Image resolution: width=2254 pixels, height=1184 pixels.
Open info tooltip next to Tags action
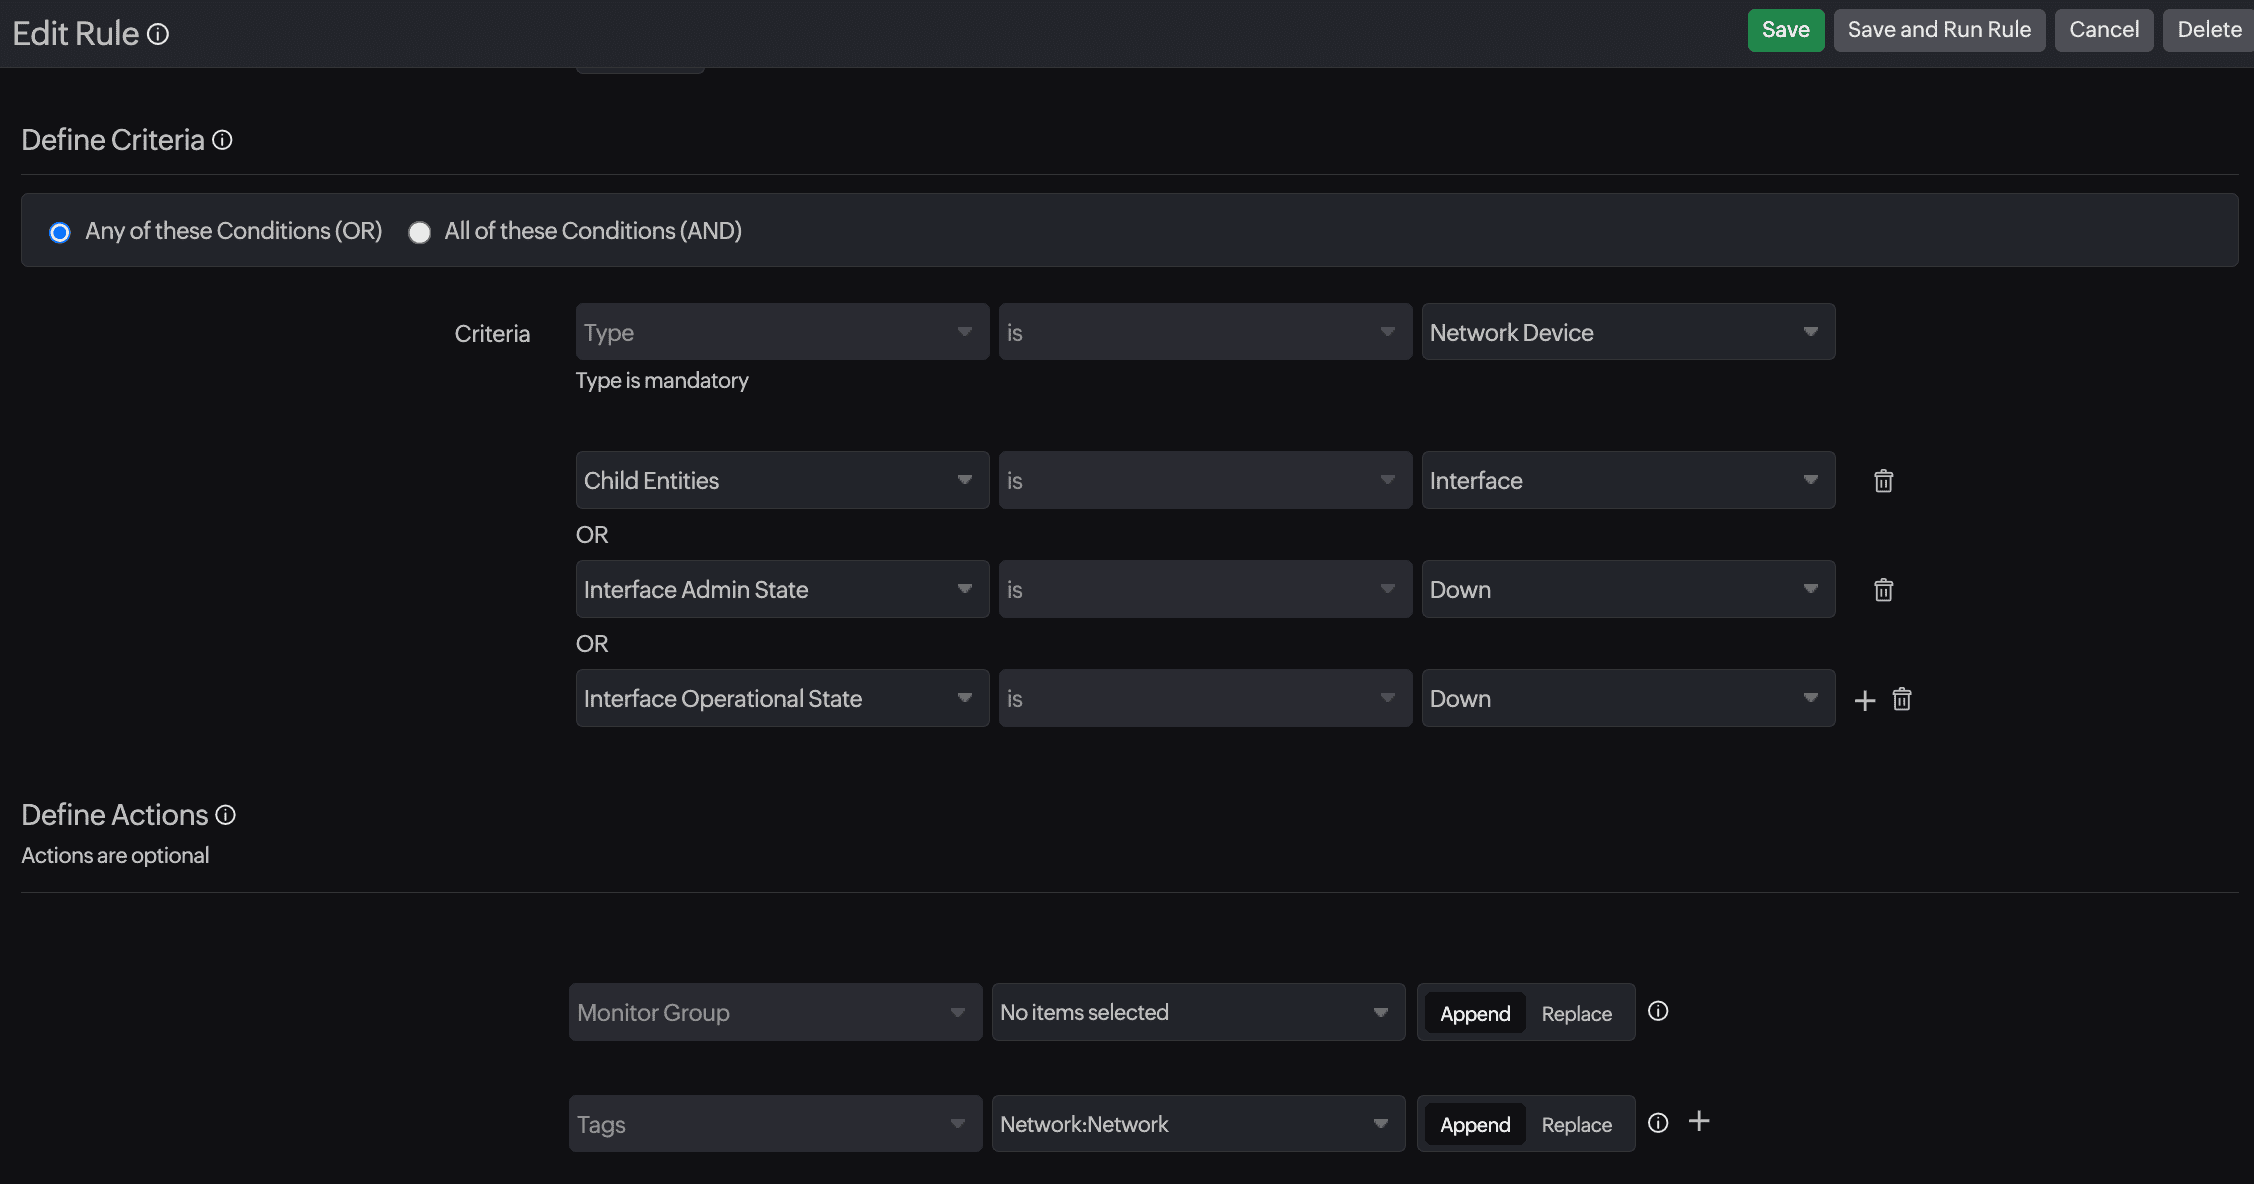pos(1657,1123)
